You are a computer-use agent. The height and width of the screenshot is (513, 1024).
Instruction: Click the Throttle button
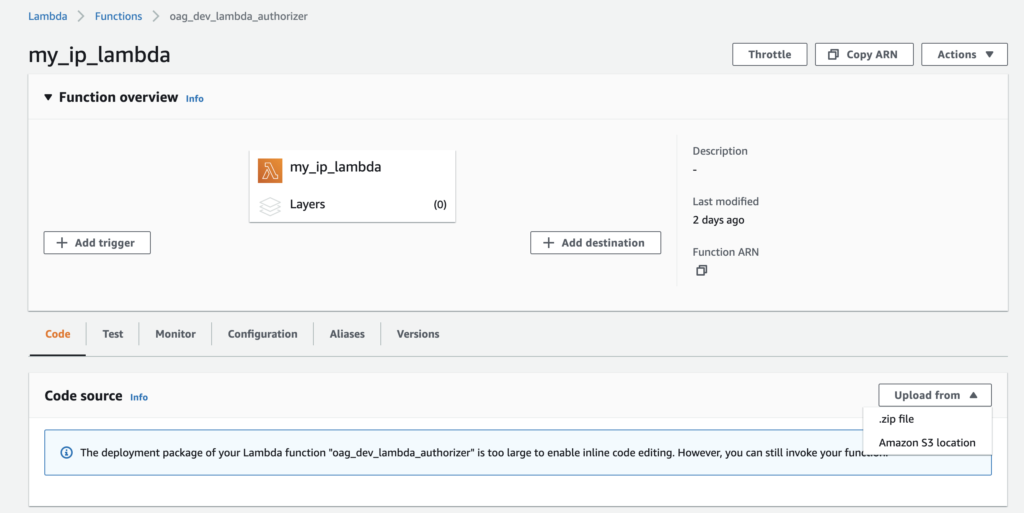coord(769,55)
